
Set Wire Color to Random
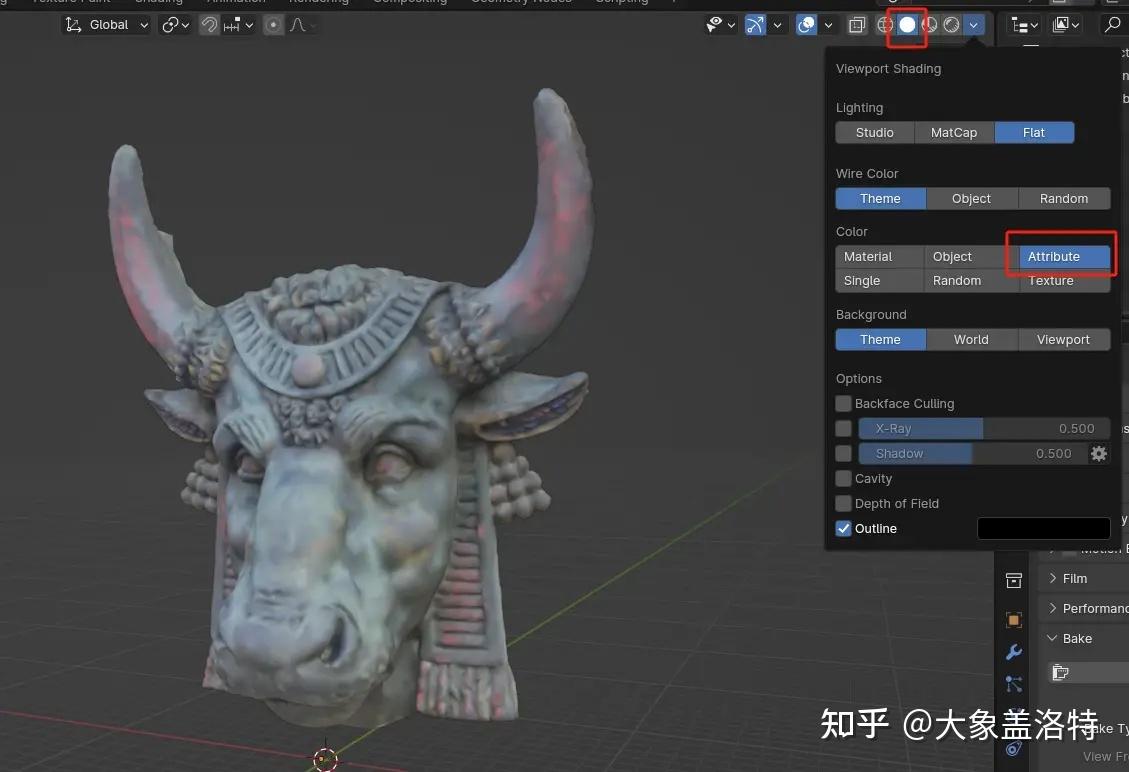click(x=1064, y=199)
